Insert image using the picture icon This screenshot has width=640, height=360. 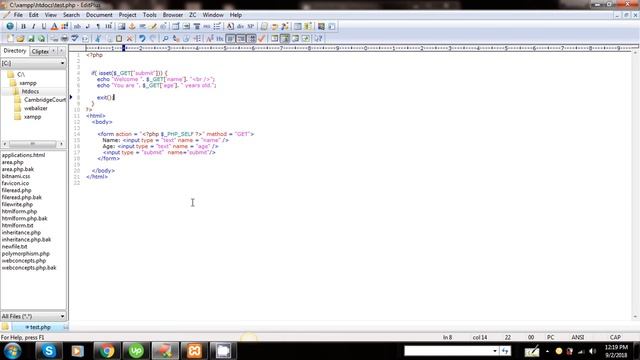(122, 27)
